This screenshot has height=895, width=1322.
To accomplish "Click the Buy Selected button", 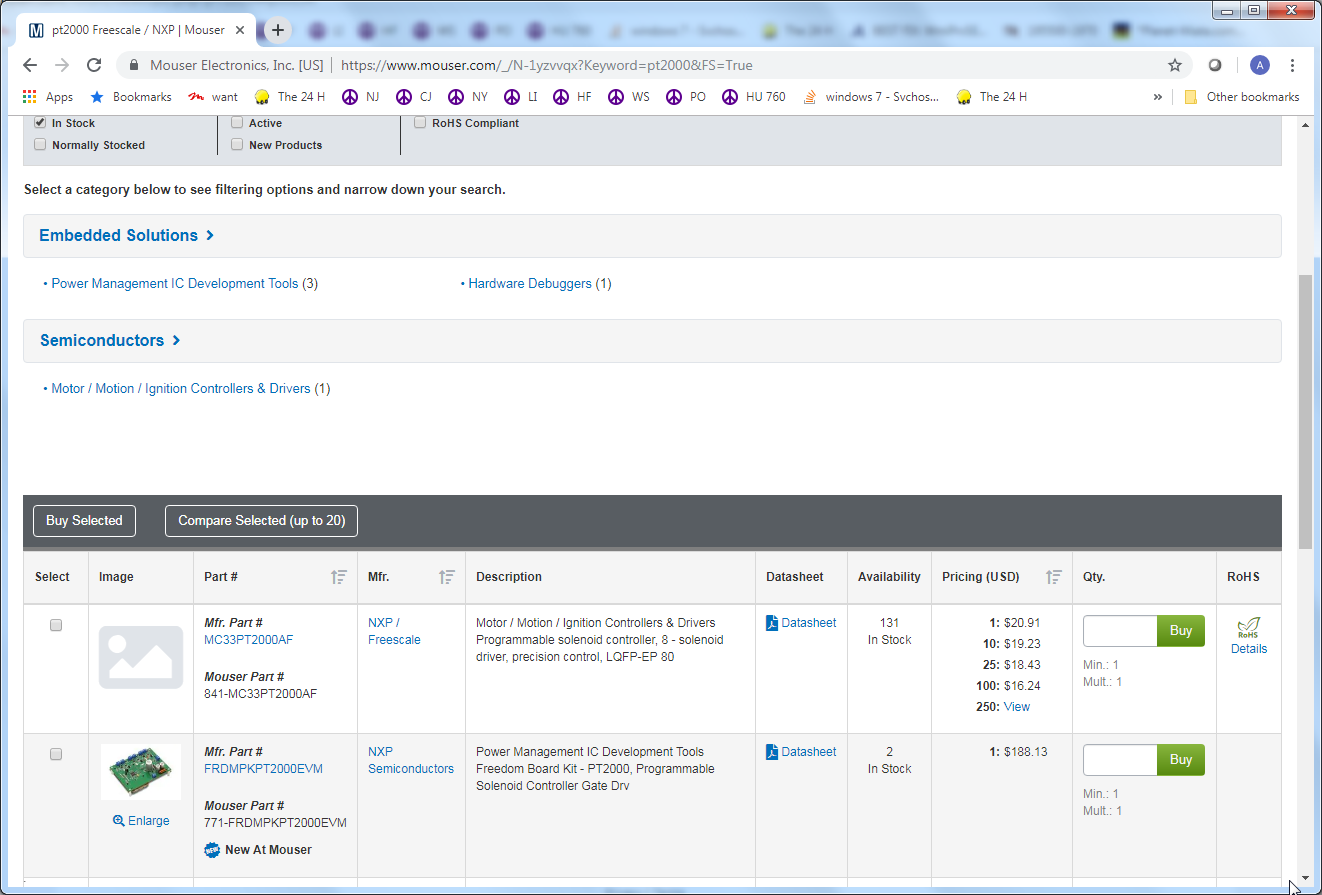I will click(x=84, y=521).
